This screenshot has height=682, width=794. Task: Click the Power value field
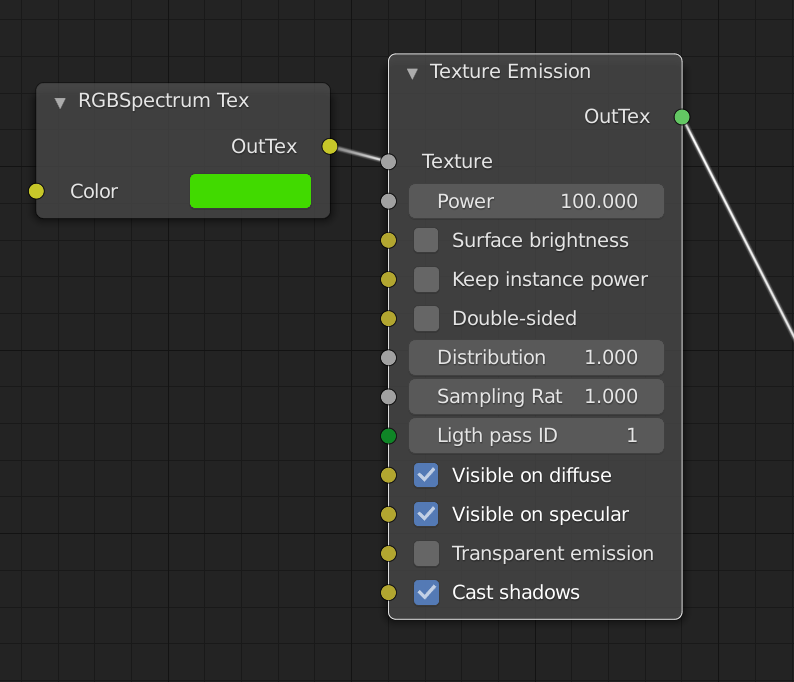(x=536, y=201)
